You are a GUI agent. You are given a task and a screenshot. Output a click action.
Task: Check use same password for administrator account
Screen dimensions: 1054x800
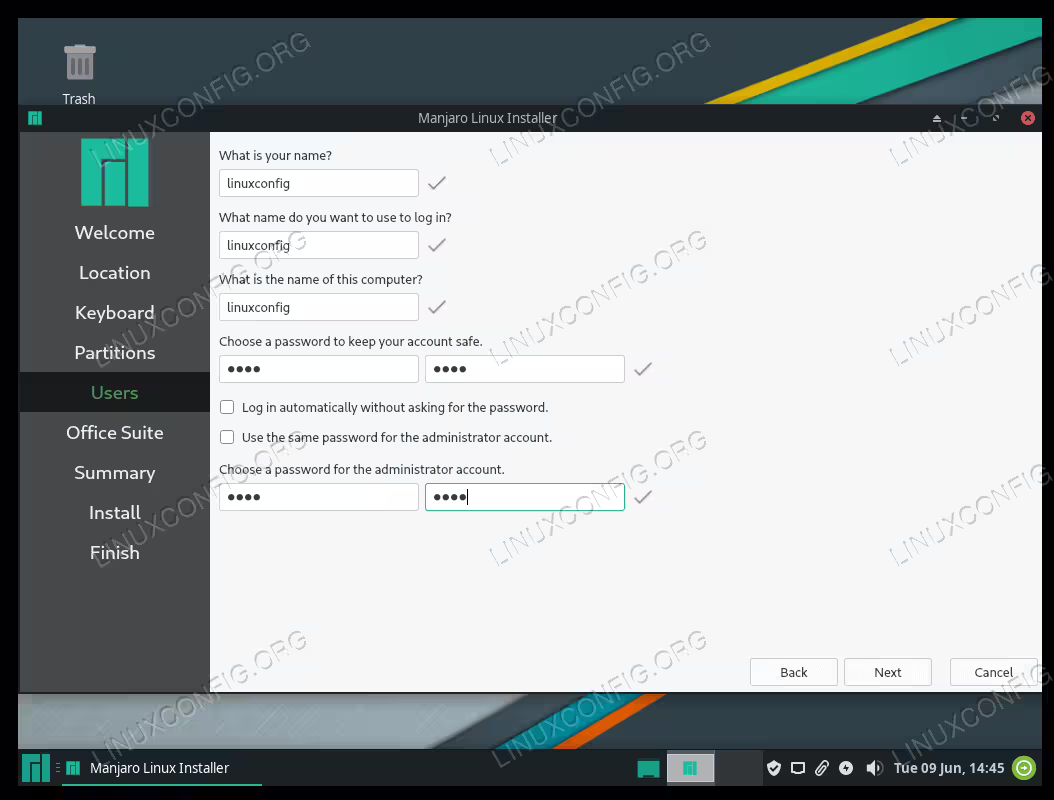point(227,437)
